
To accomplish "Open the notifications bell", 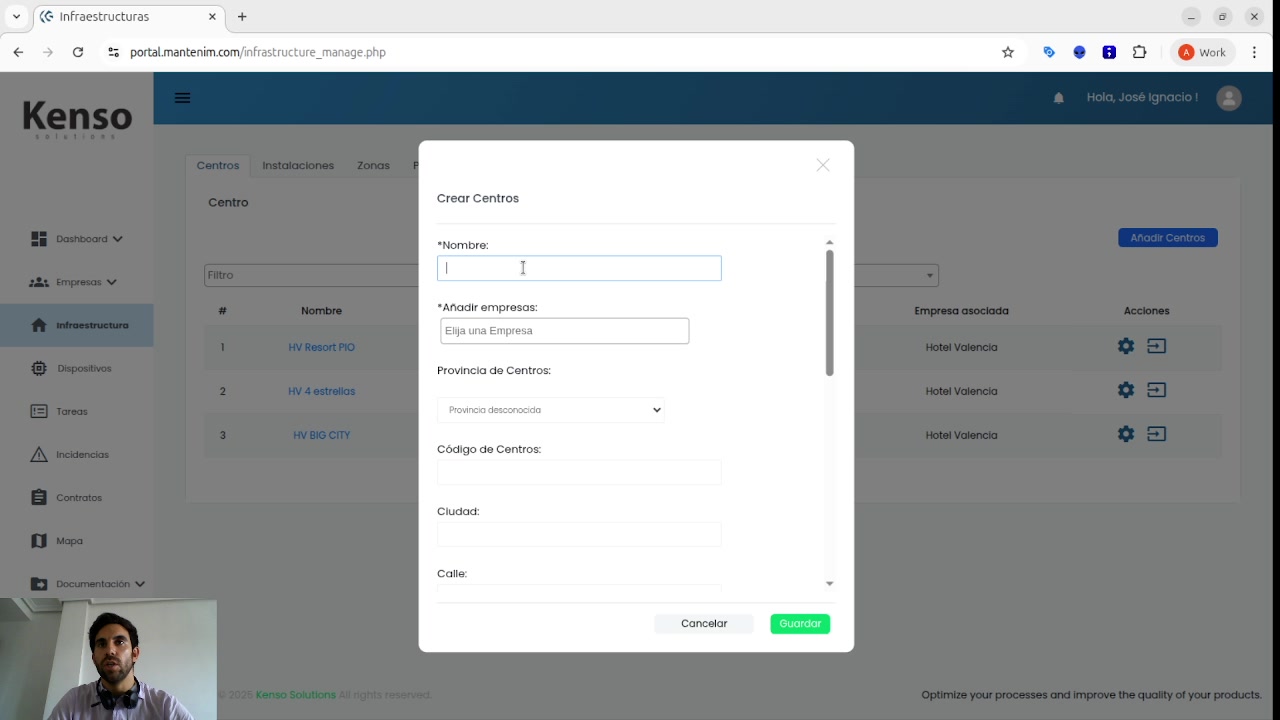I will pyautogui.click(x=1058, y=98).
